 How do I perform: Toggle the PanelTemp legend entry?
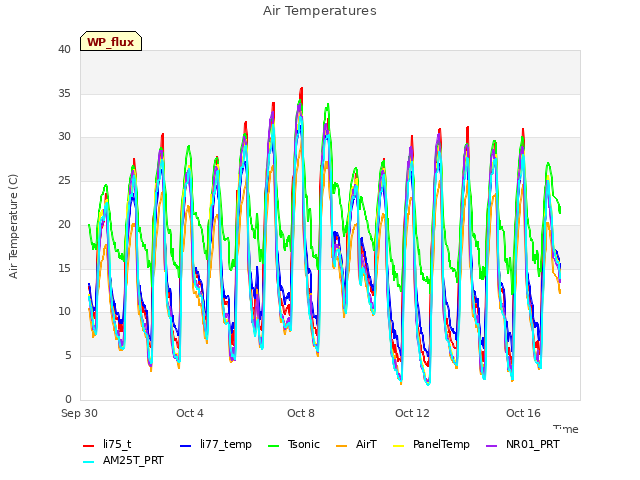[431, 444]
